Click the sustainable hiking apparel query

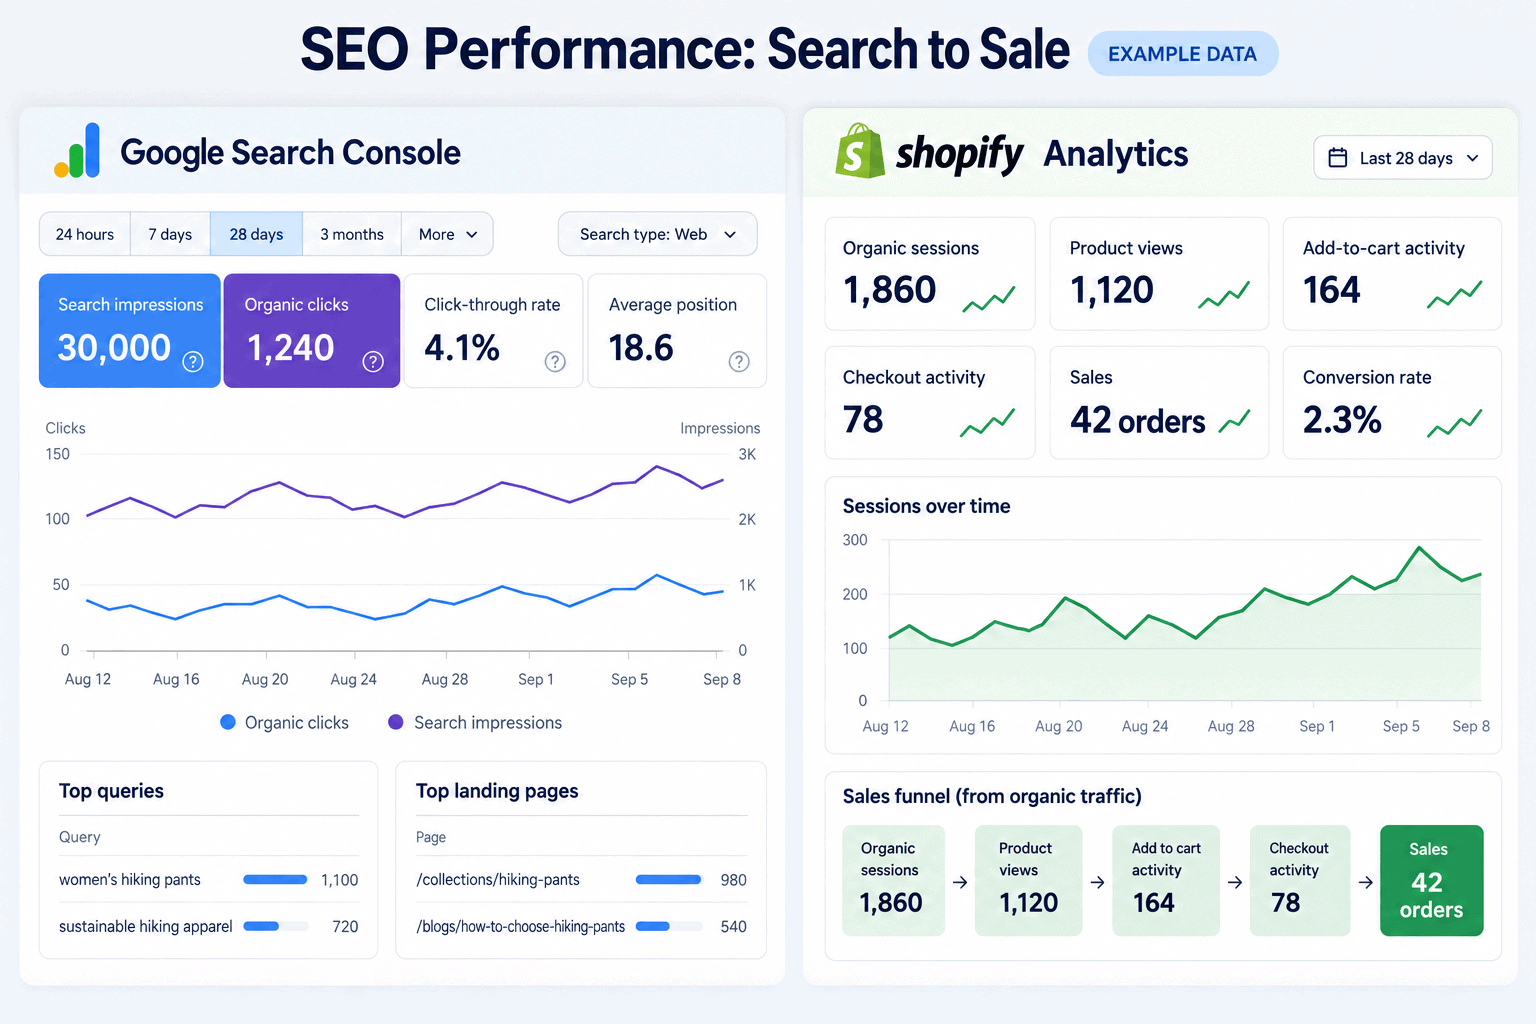tap(146, 927)
